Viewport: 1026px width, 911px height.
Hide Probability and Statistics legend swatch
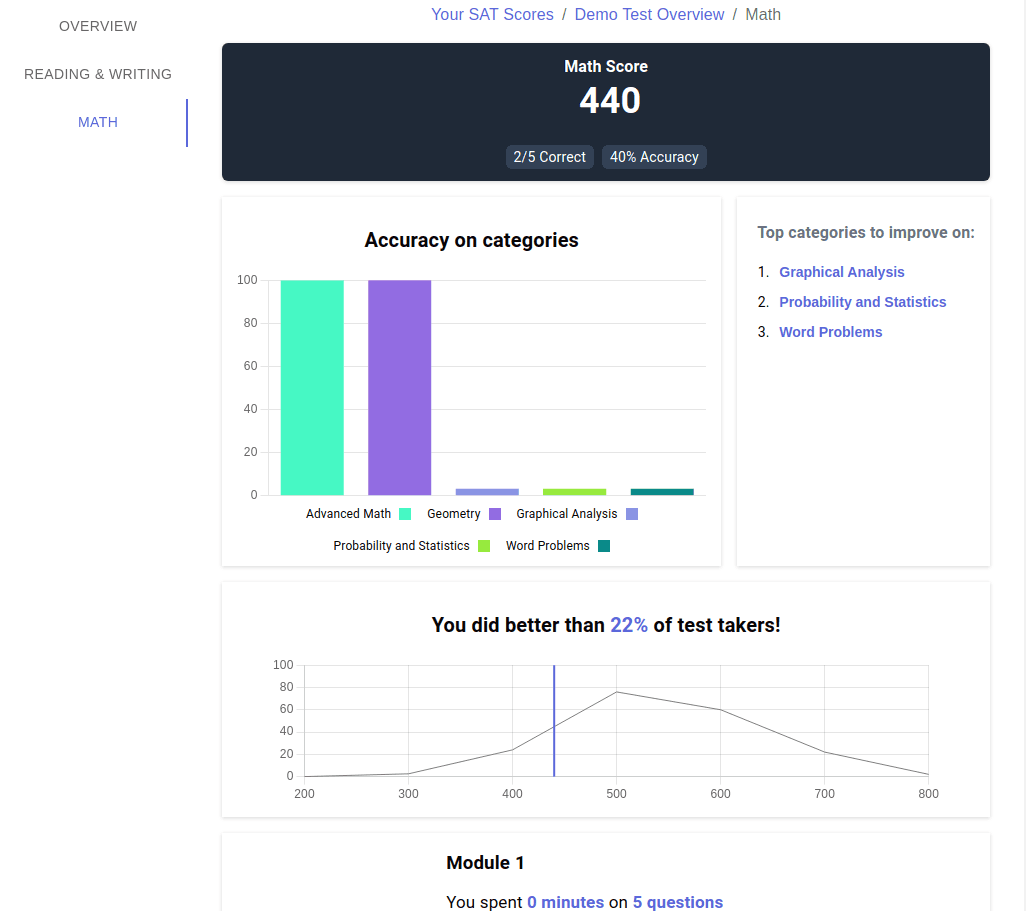click(483, 546)
